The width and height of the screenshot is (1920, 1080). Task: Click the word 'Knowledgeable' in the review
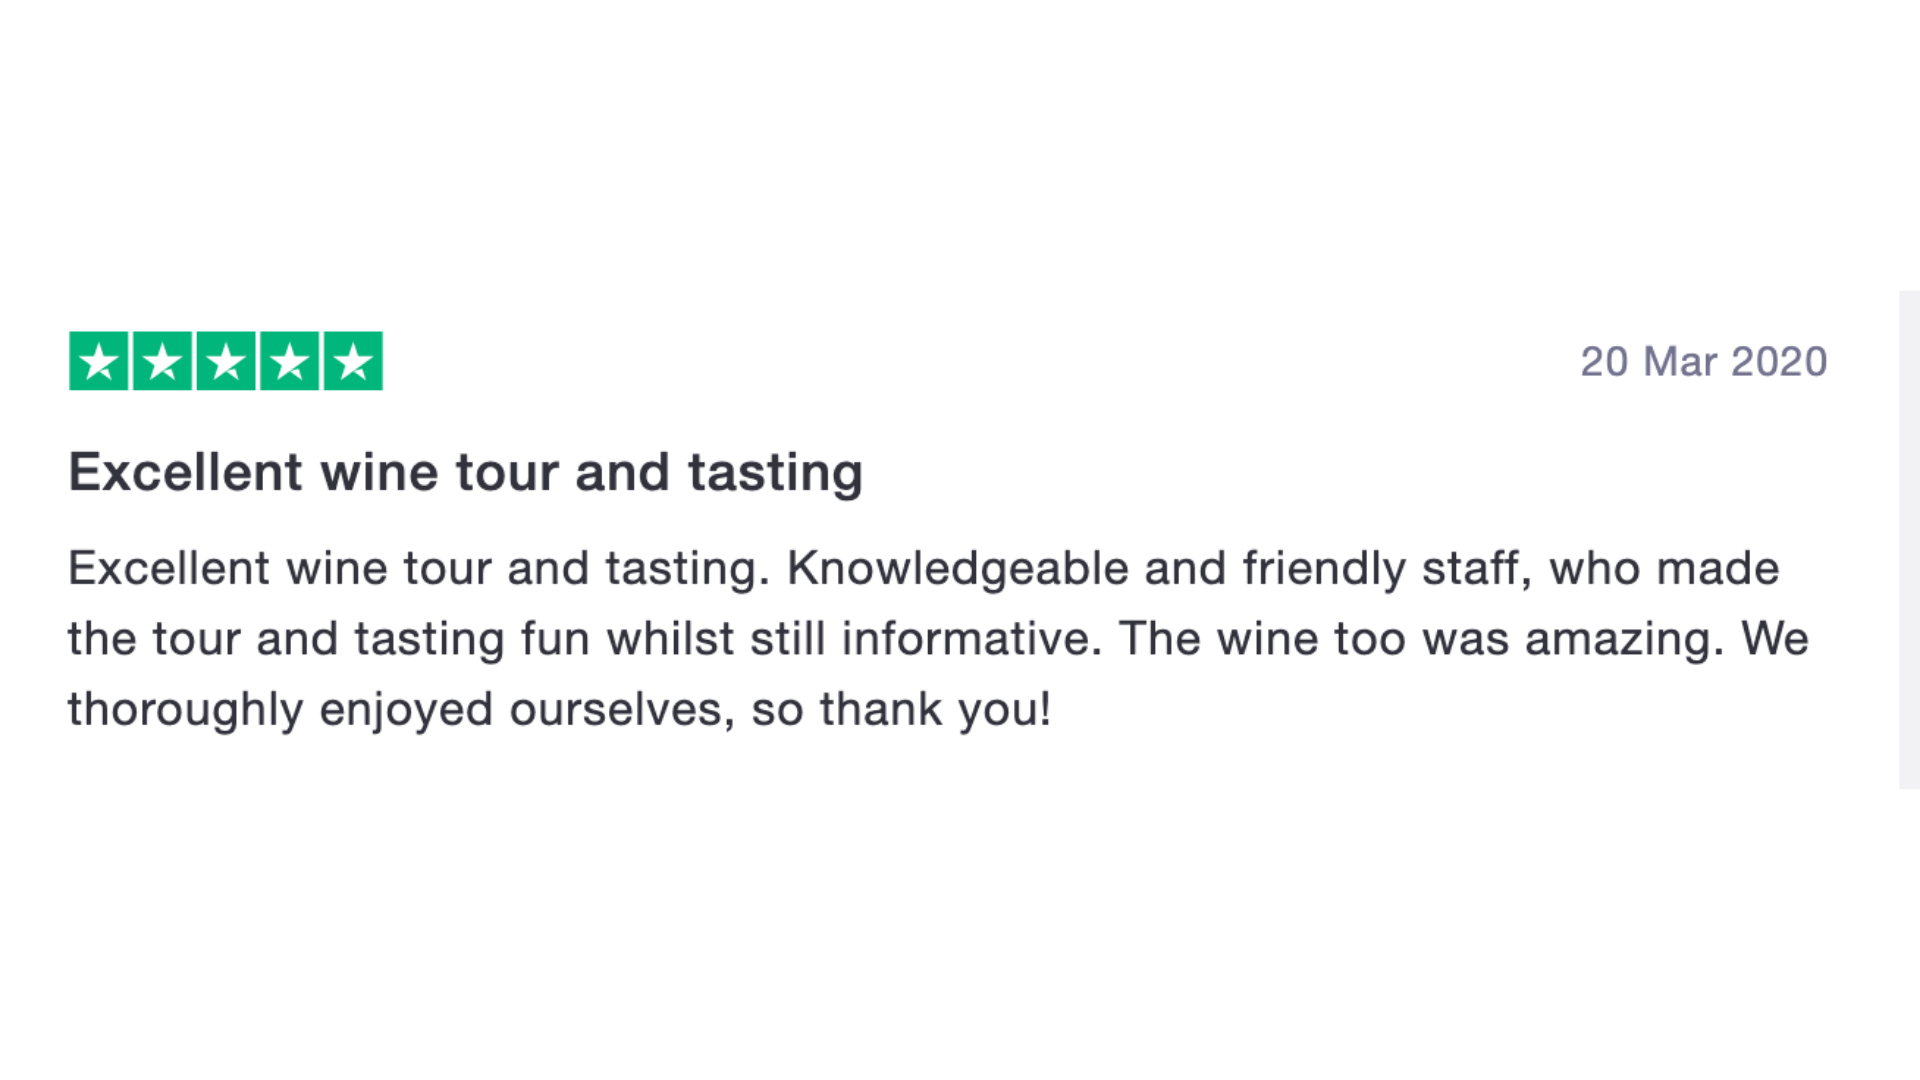957,569
